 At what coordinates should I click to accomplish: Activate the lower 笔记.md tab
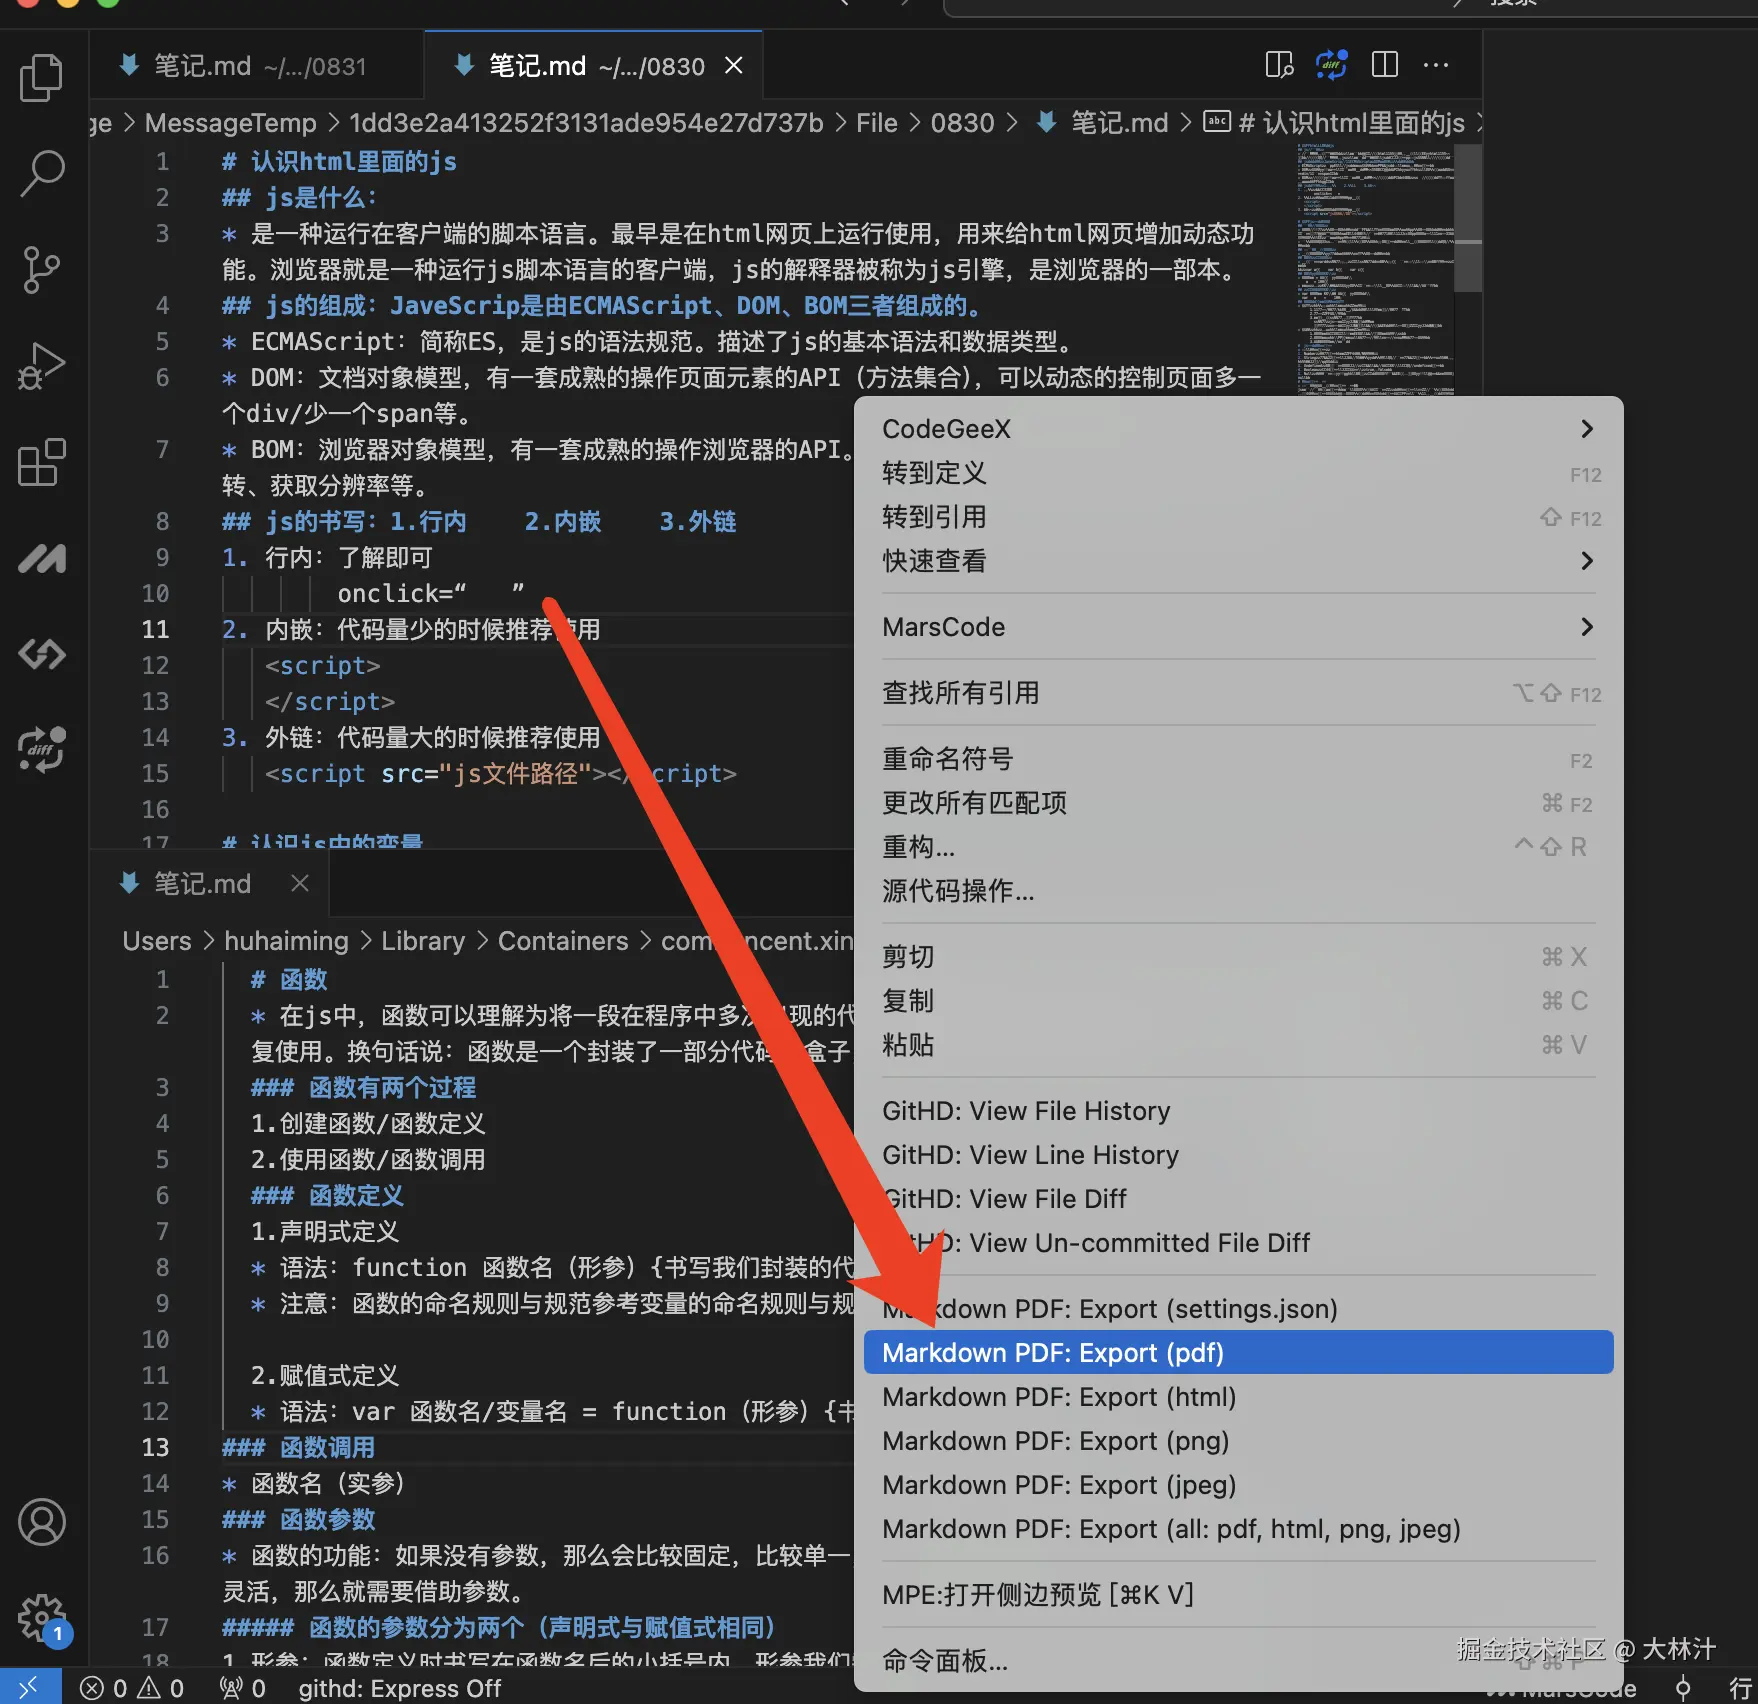pyautogui.click(x=208, y=883)
